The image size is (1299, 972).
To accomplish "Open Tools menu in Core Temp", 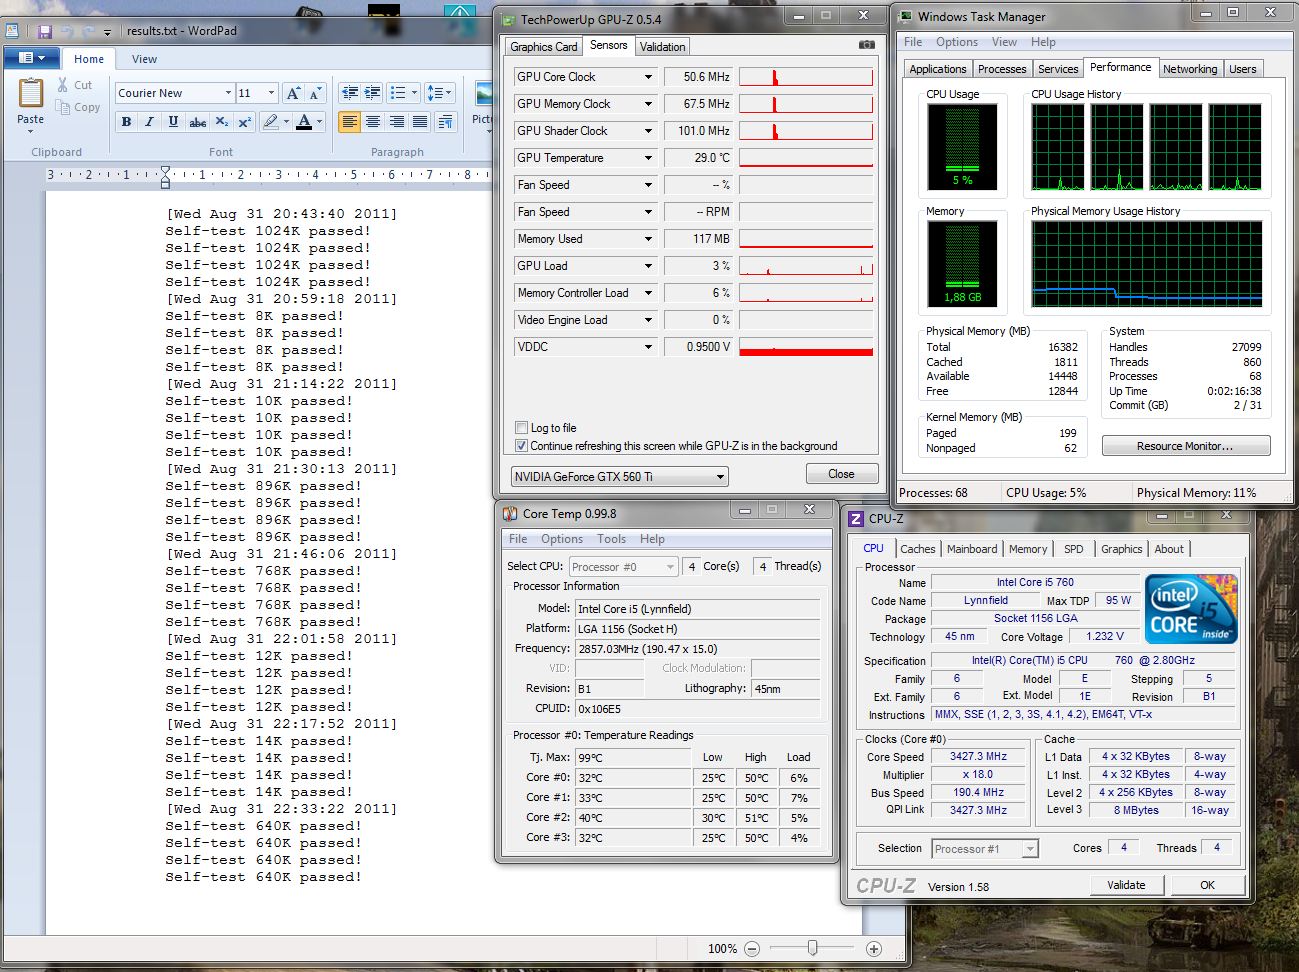I will tap(611, 539).
